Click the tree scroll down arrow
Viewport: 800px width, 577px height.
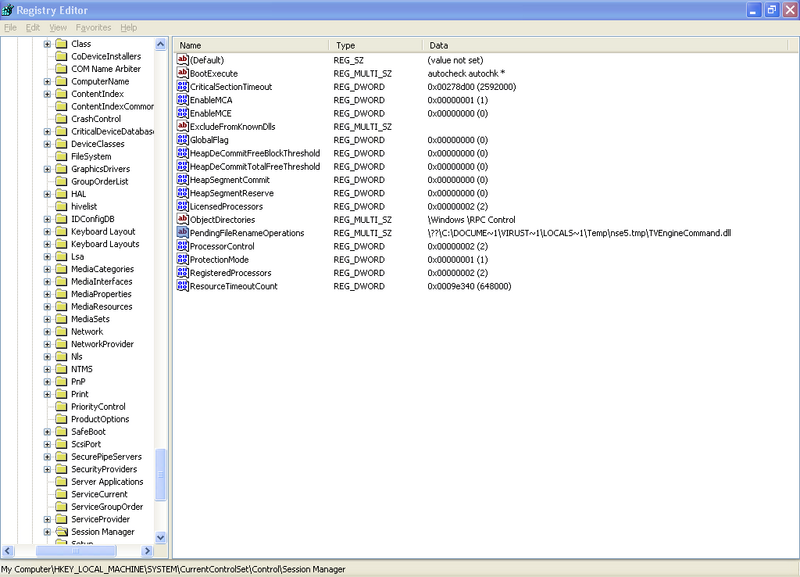[161, 537]
